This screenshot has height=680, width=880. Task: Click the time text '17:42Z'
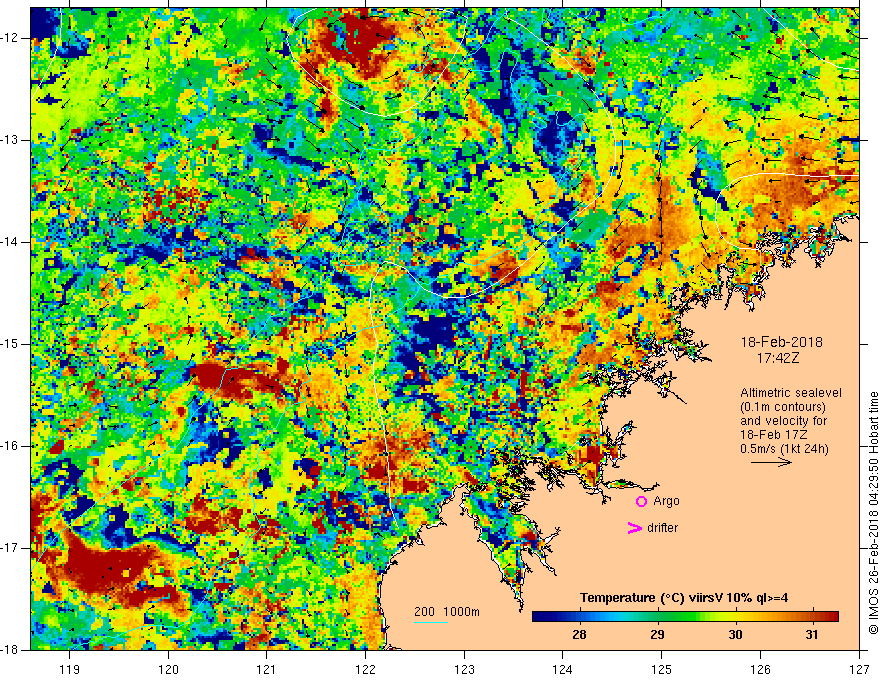[778, 358]
